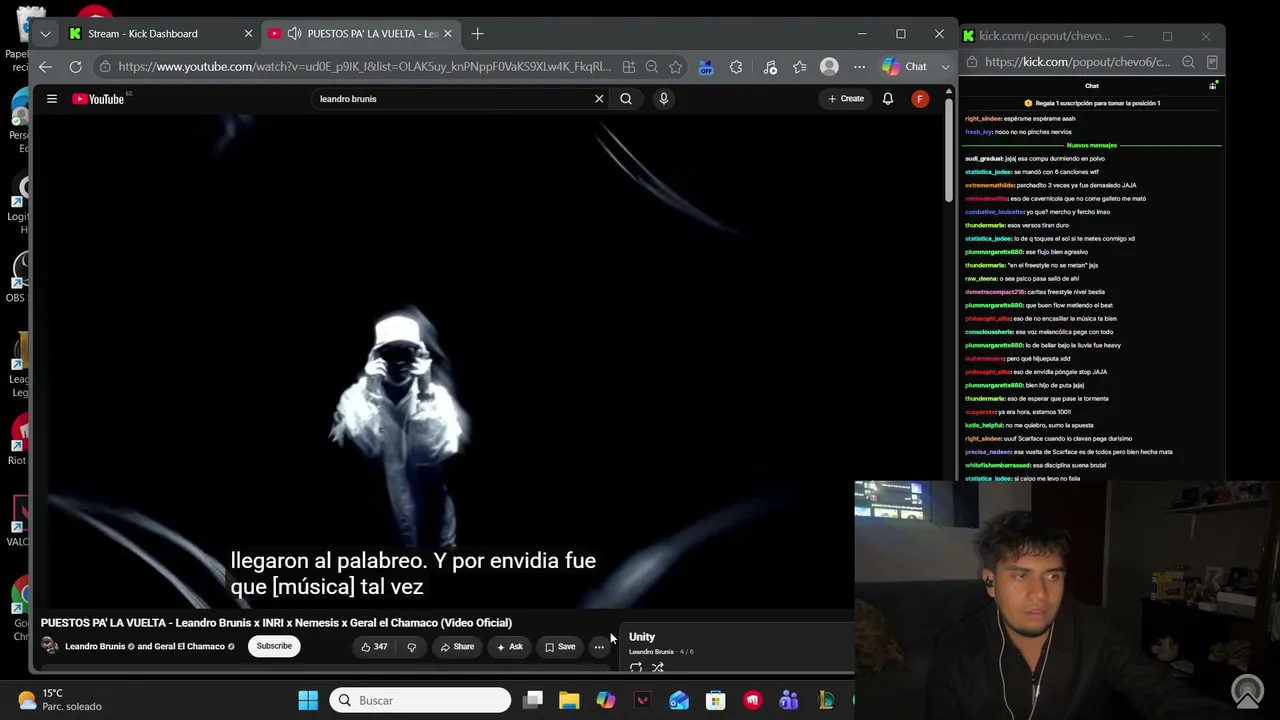The height and width of the screenshot is (720, 1280).
Task: Focus the YouTube address bar URL
Action: 364,67
